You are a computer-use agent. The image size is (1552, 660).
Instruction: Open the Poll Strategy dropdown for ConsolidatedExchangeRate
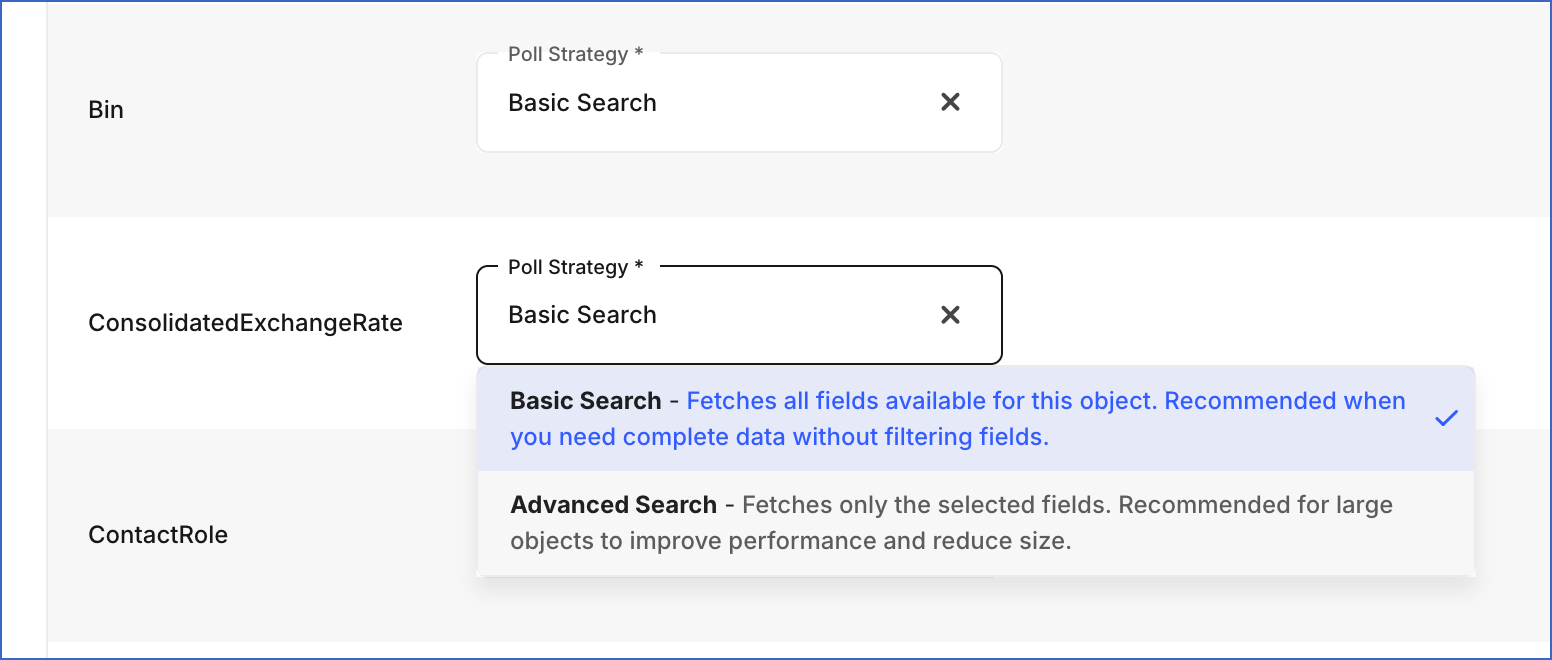click(x=700, y=314)
